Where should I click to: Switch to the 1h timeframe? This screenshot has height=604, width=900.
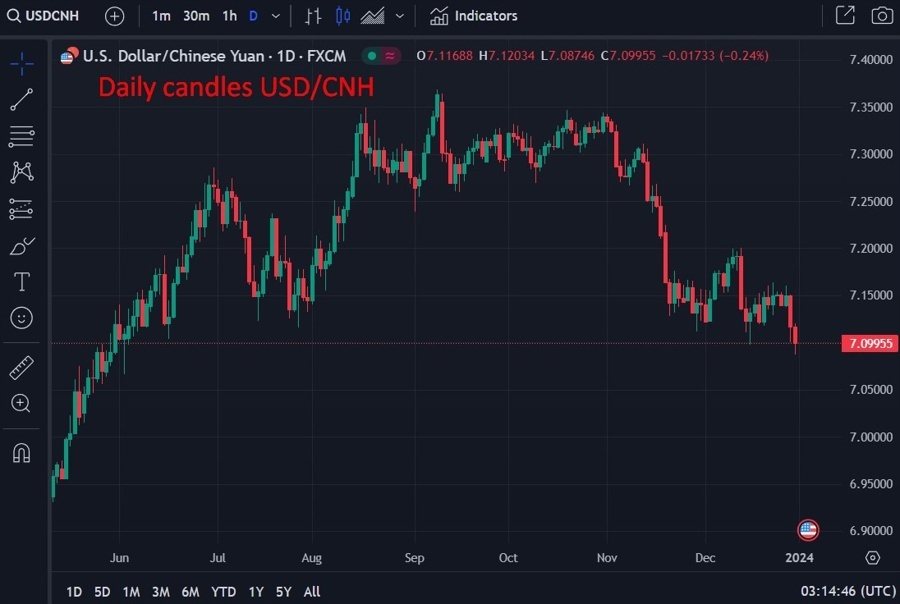[230, 16]
